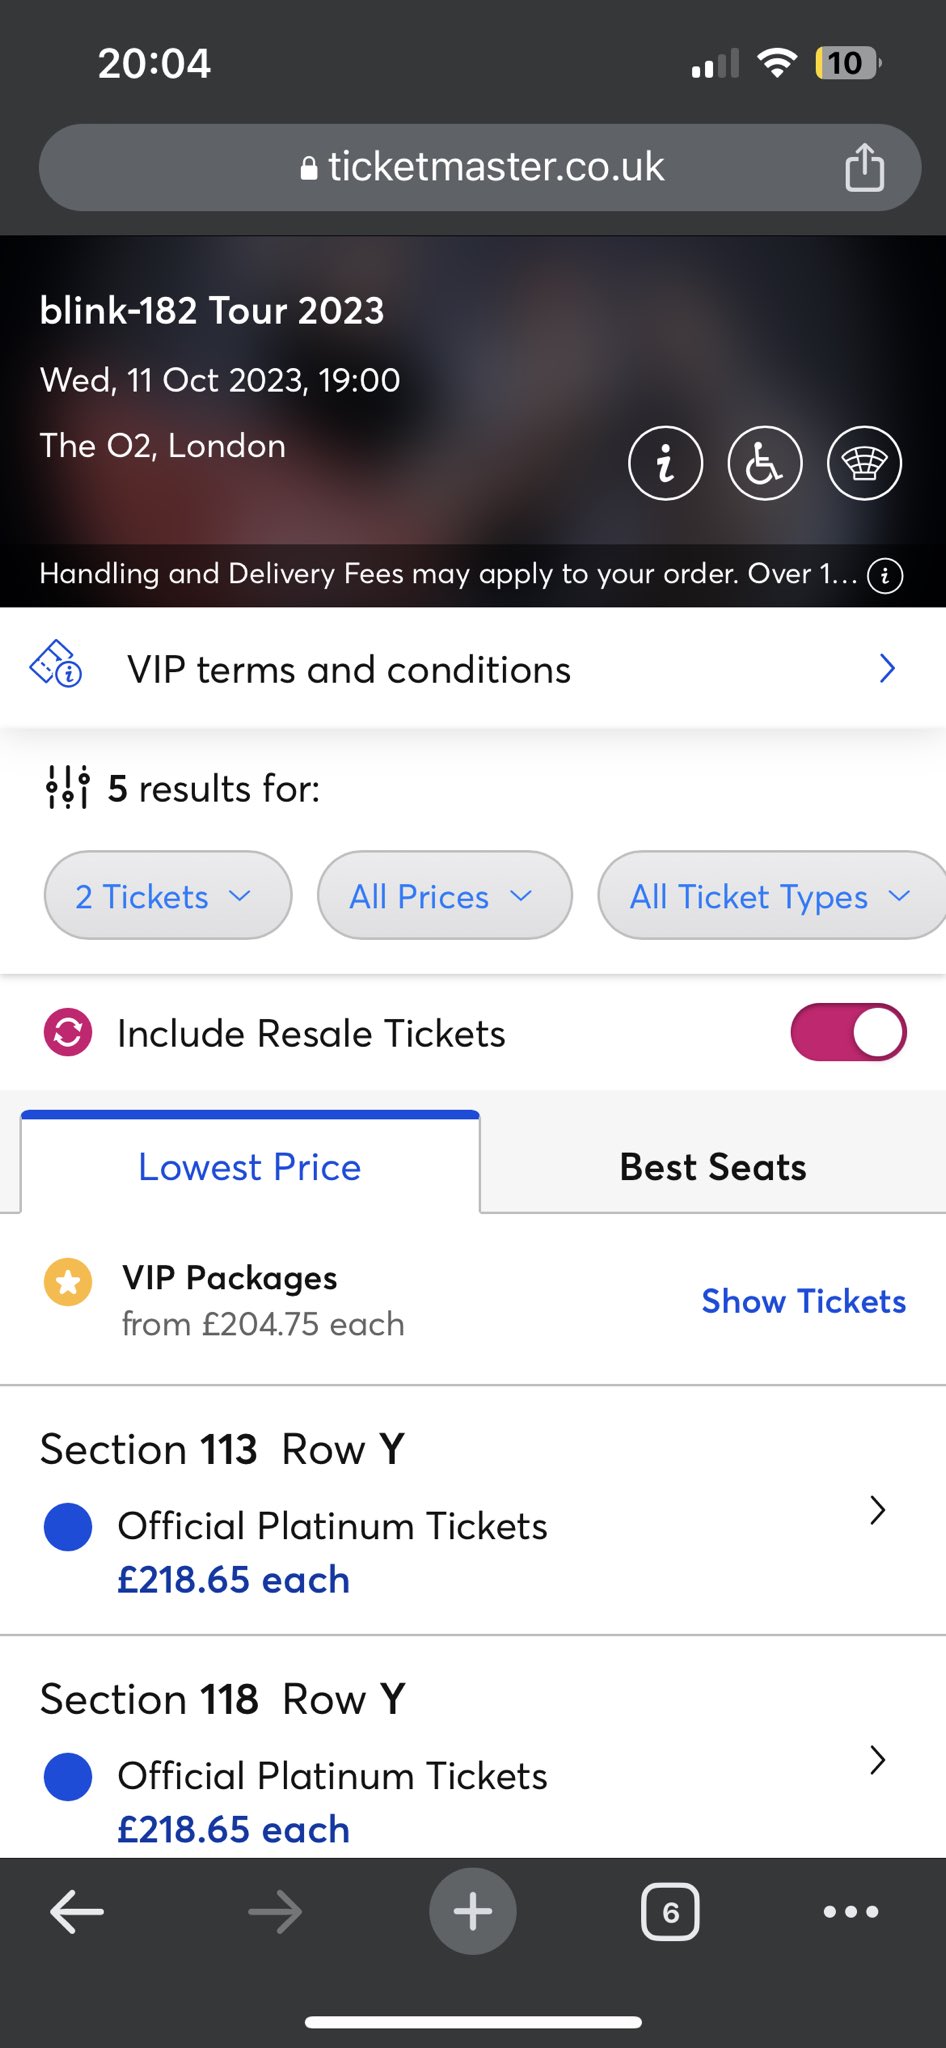
Task: Open the All Ticket Types dropdown
Action: point(770,896)
